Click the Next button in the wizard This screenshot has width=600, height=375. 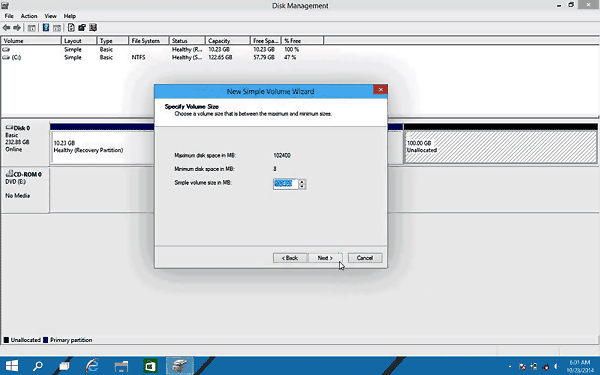point(325,258)
